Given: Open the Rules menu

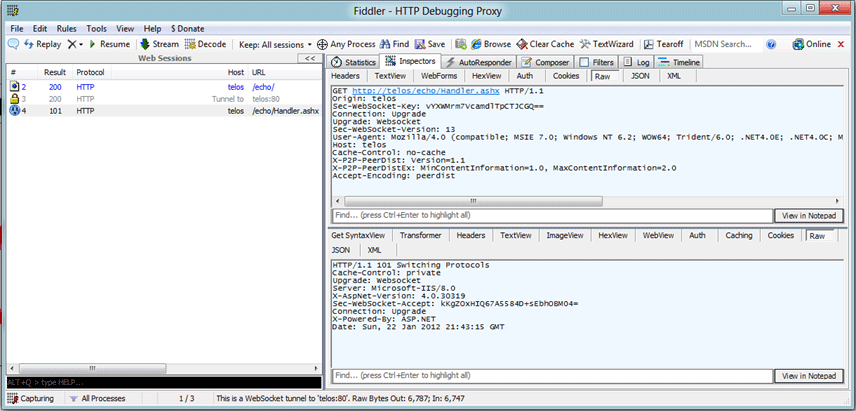Looking at the screenshot, I should point(67,29).
